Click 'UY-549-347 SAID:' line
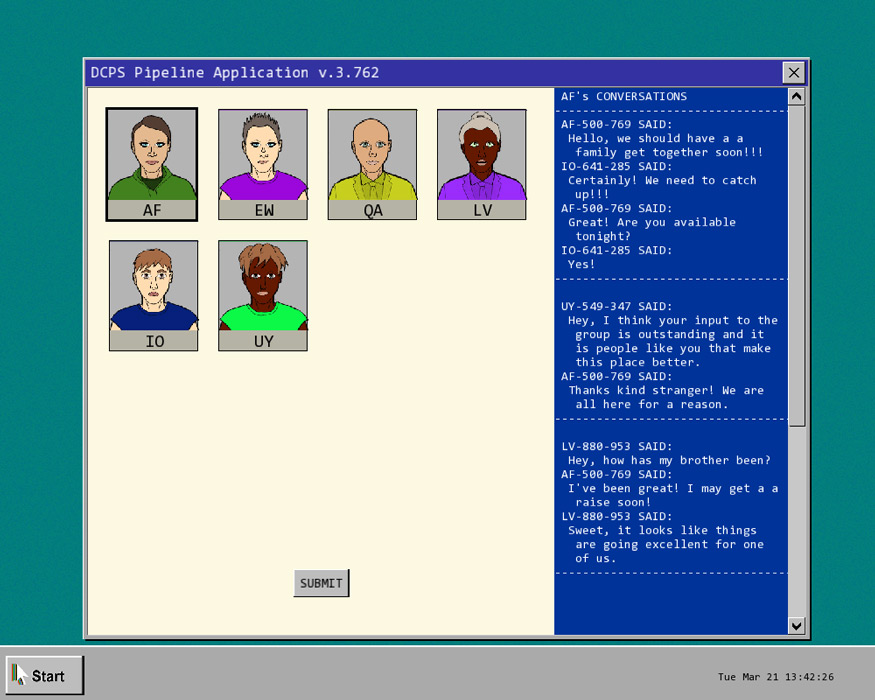This screenshot has width=875, height=700. [617, 306]
